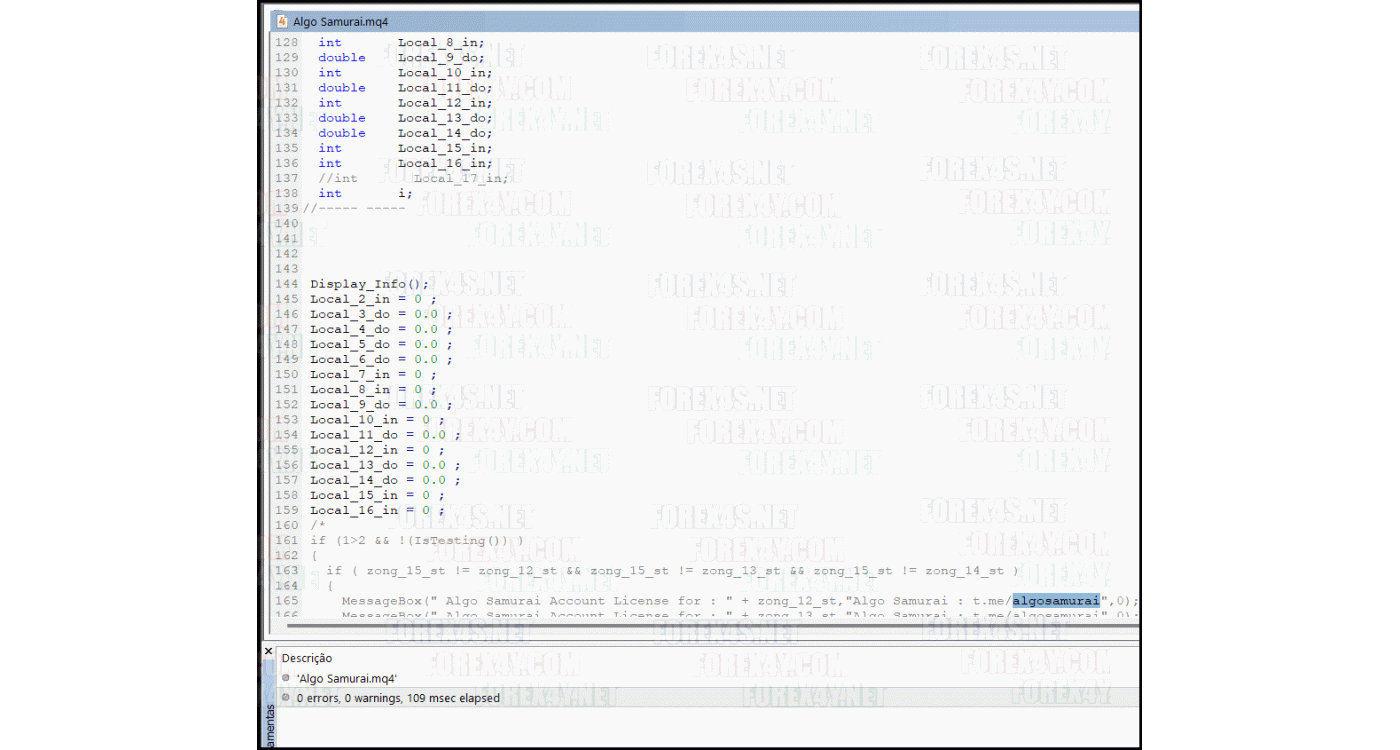Click the bullet icon beside 'Algo Samurai.mq4' log entry
The image size is (1400, 750).
286,678
